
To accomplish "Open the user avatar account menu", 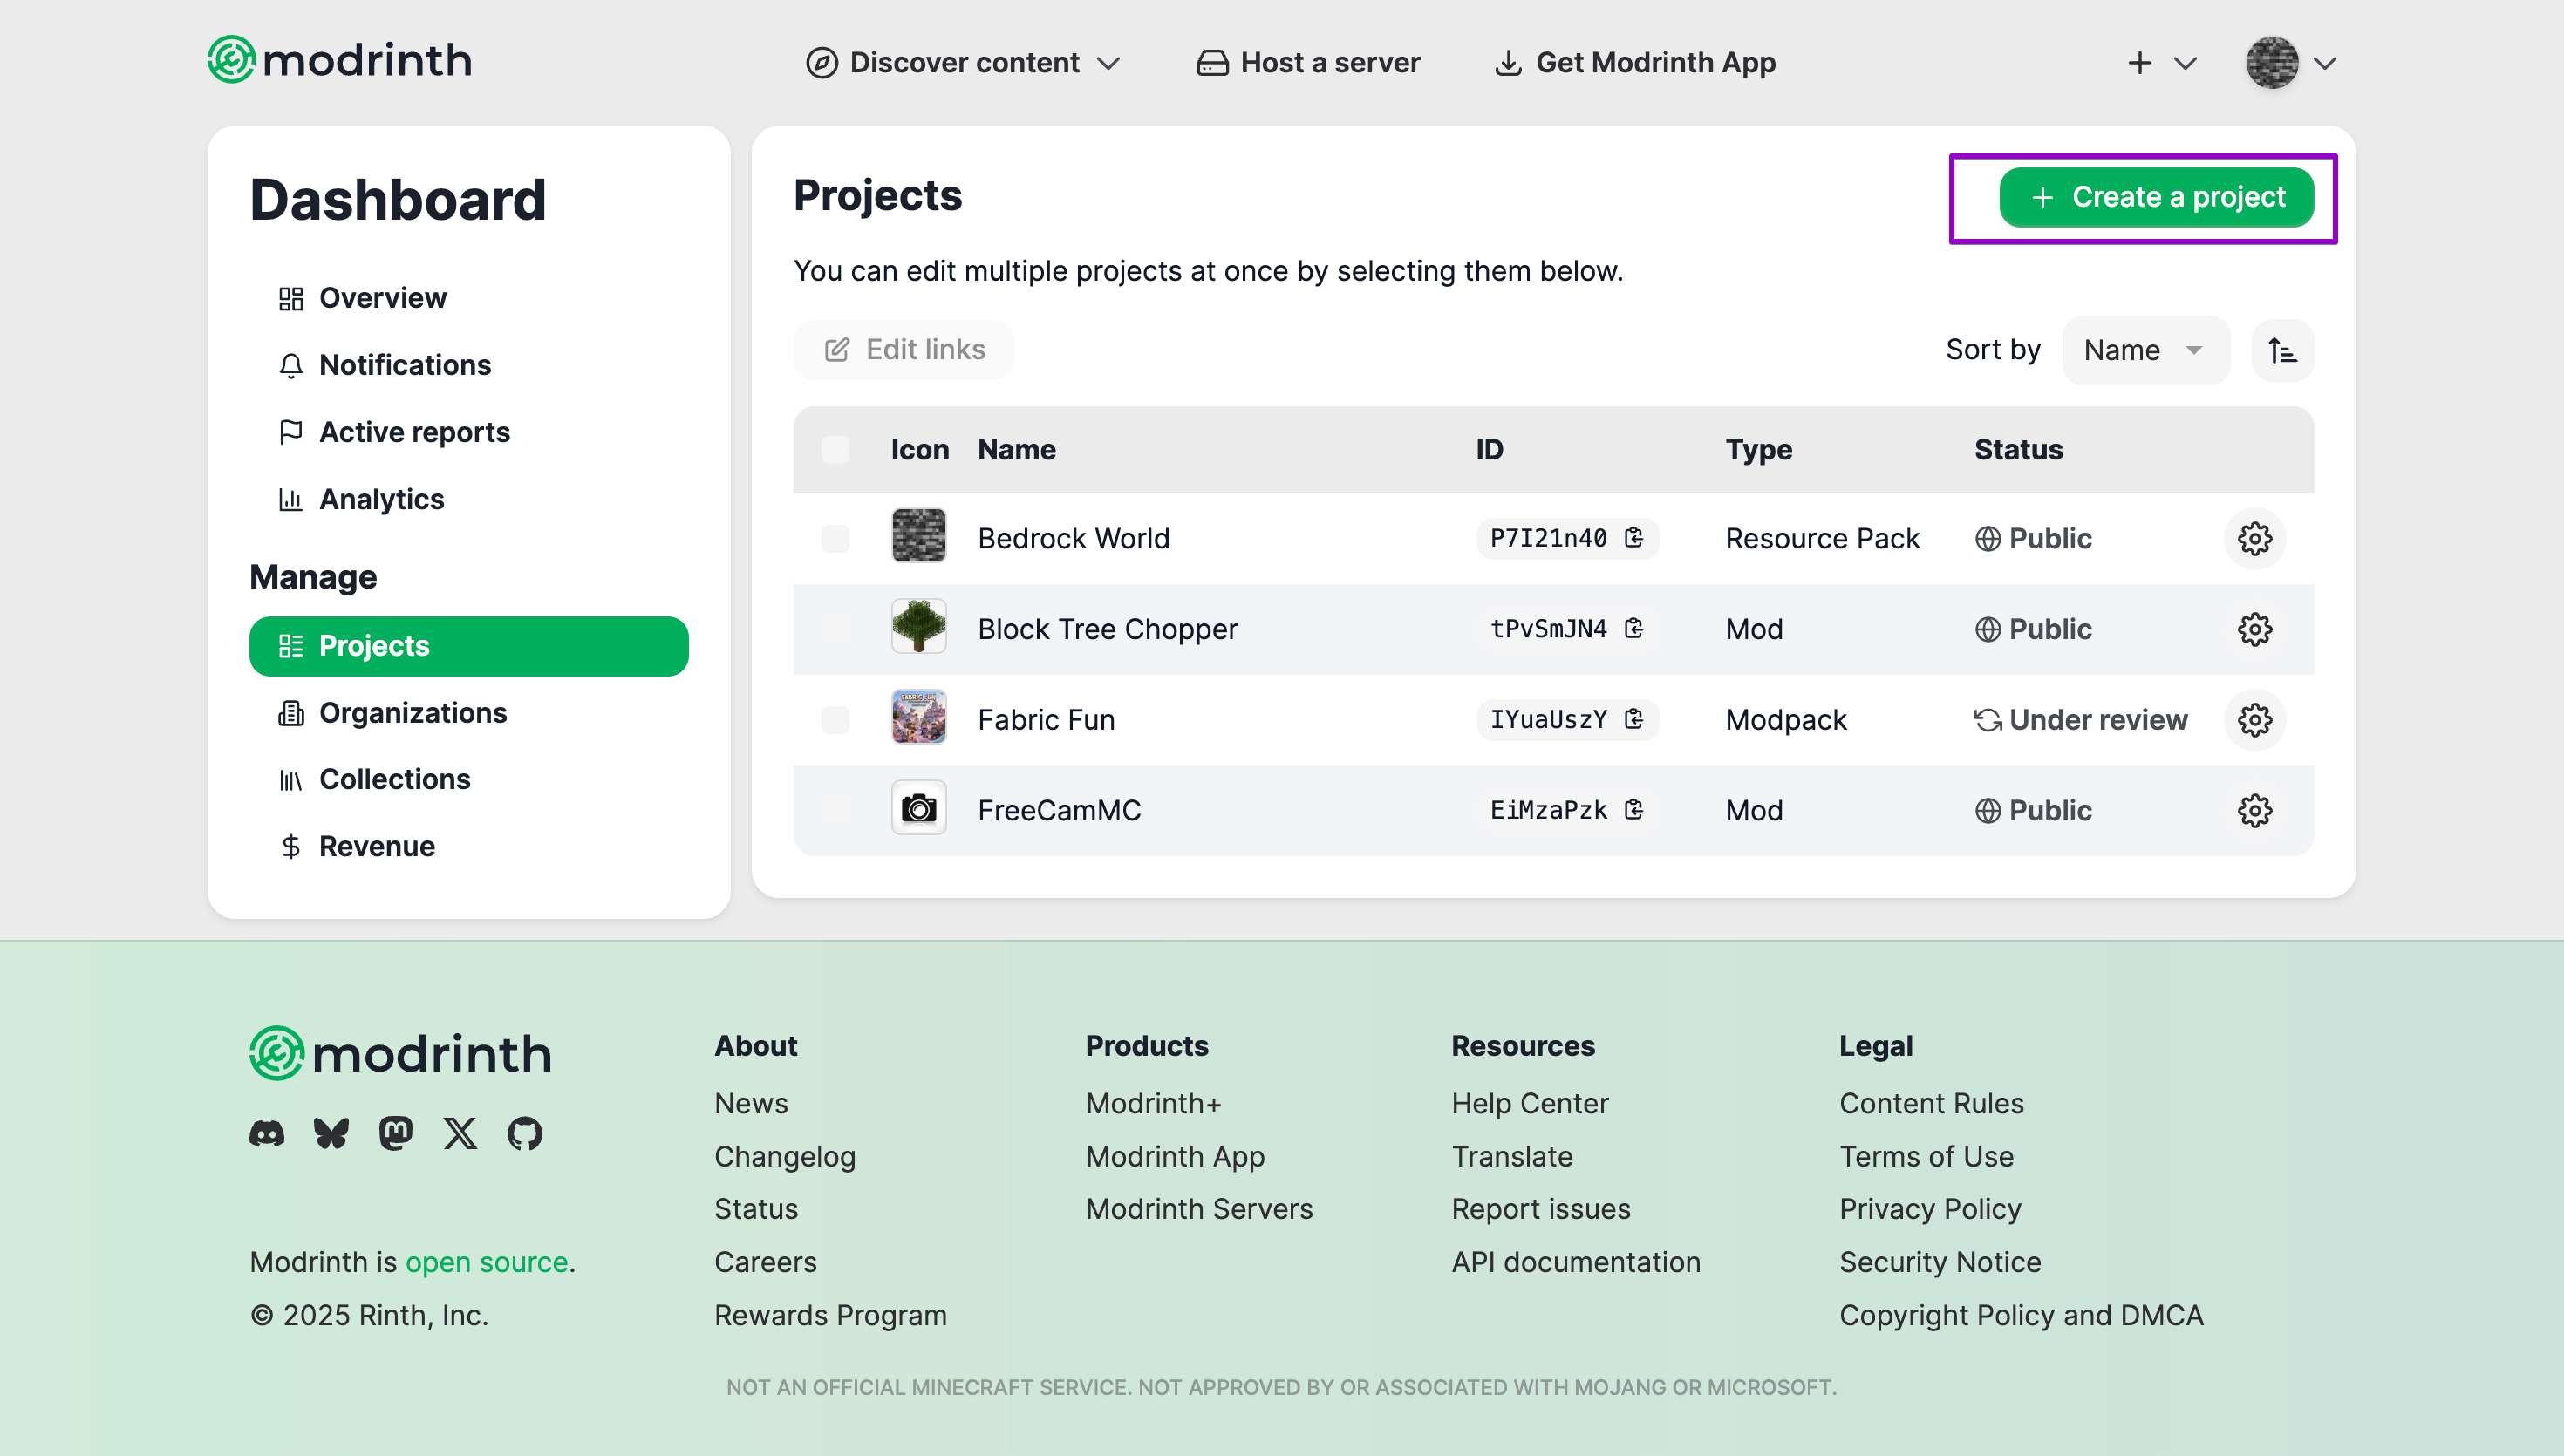I will [2290, 63].
